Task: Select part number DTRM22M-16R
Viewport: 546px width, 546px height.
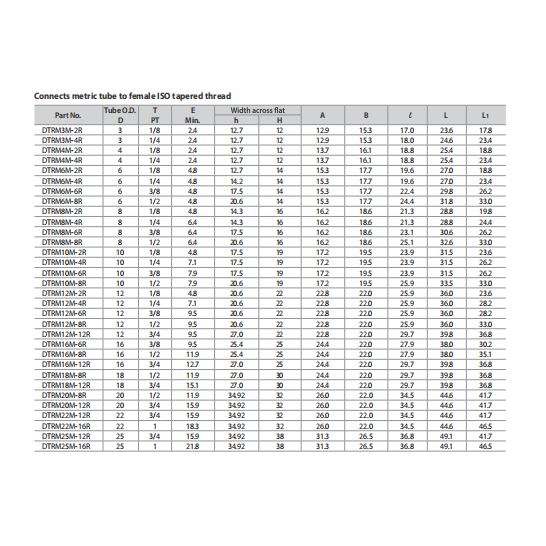Action: [x=66, y=427]
